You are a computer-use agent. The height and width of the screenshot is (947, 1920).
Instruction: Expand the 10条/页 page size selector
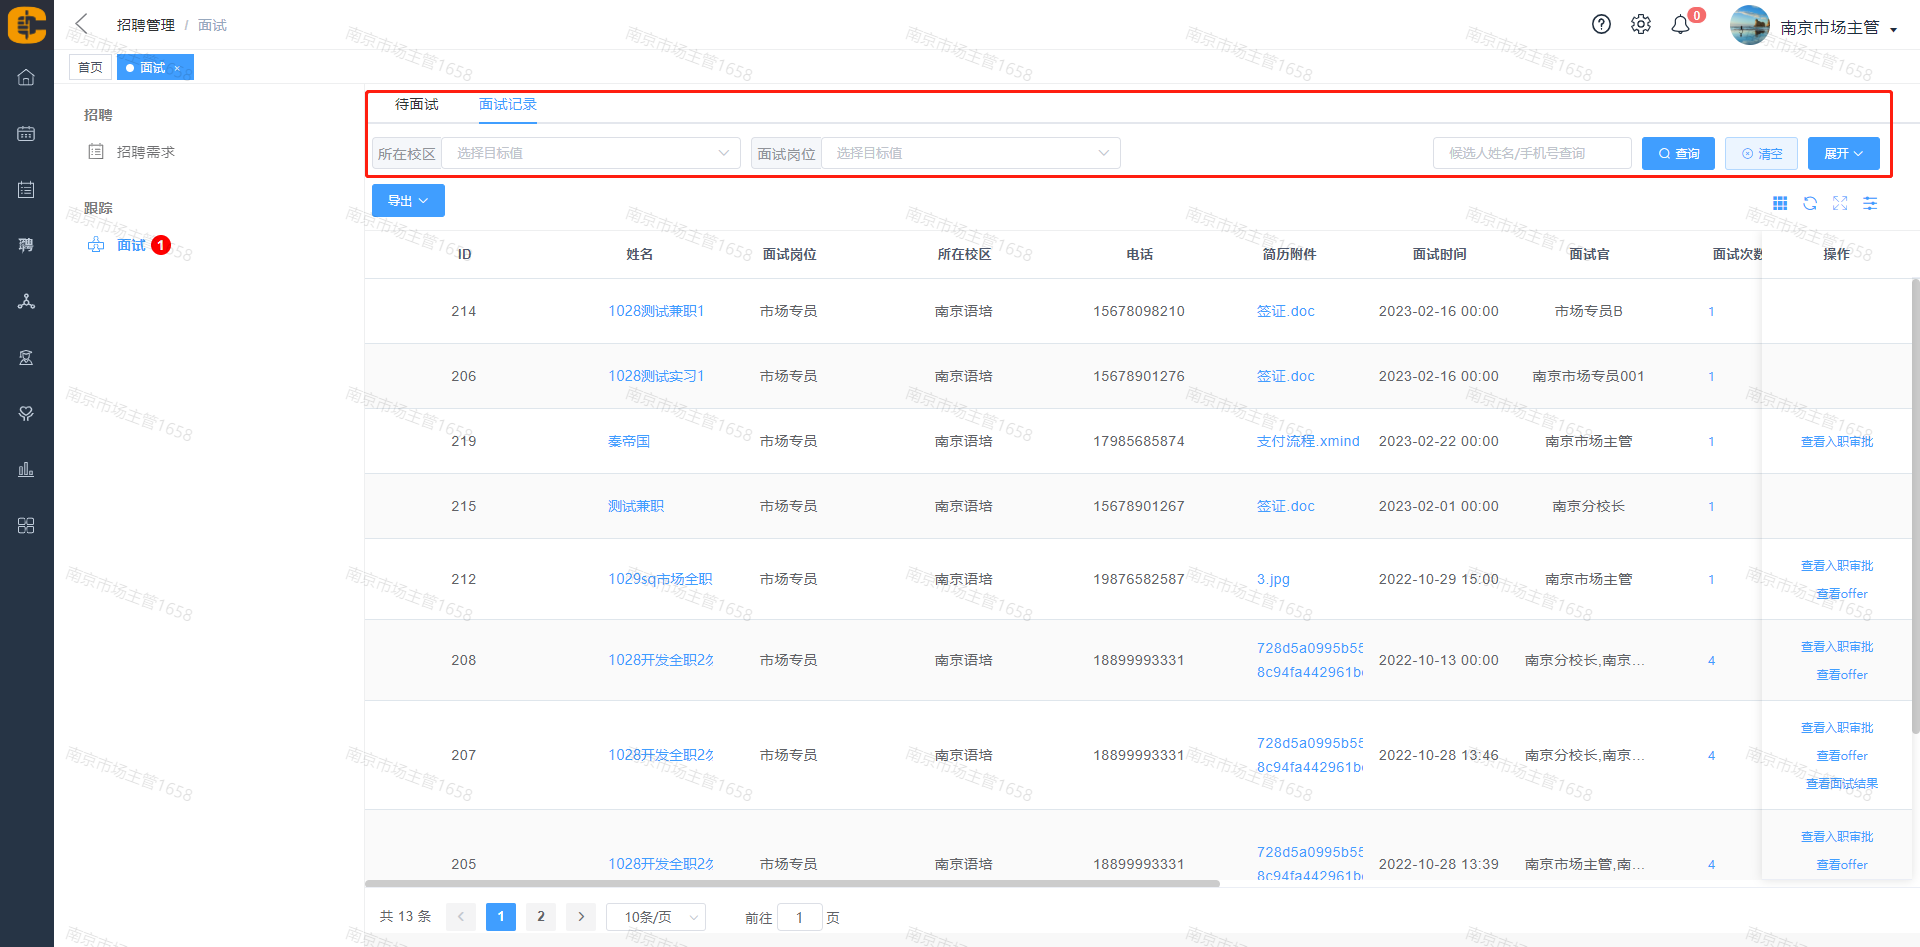point(656,917)
